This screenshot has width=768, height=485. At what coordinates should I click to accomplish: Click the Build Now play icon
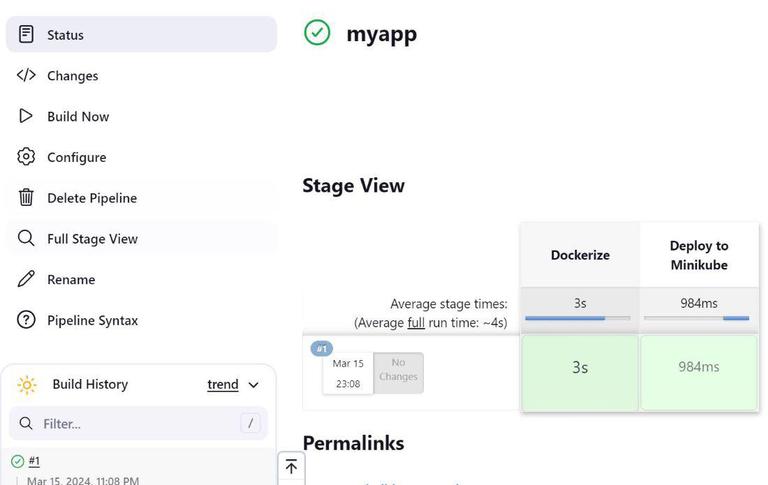(x=27, y=116)
